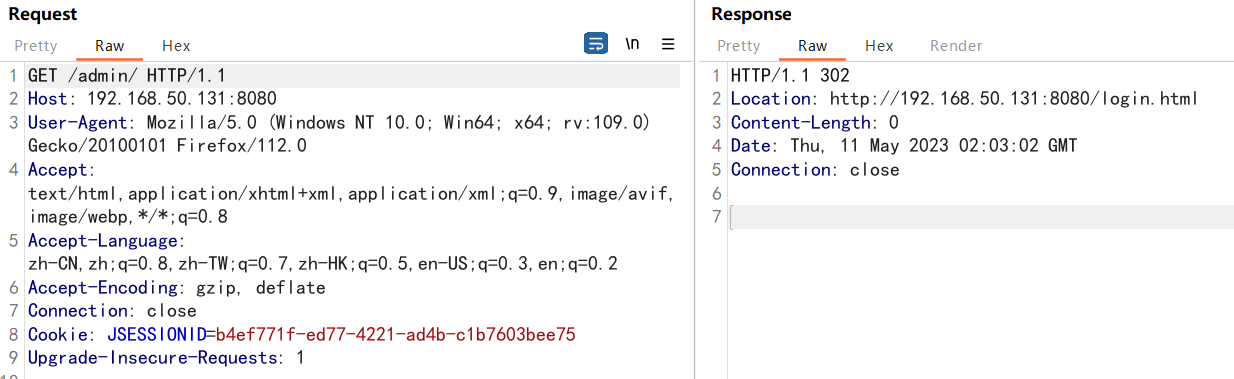This screenshot has height=379, width=1234.
Task: Click the Location login.html URL in response
Action: coord(1013,99)
